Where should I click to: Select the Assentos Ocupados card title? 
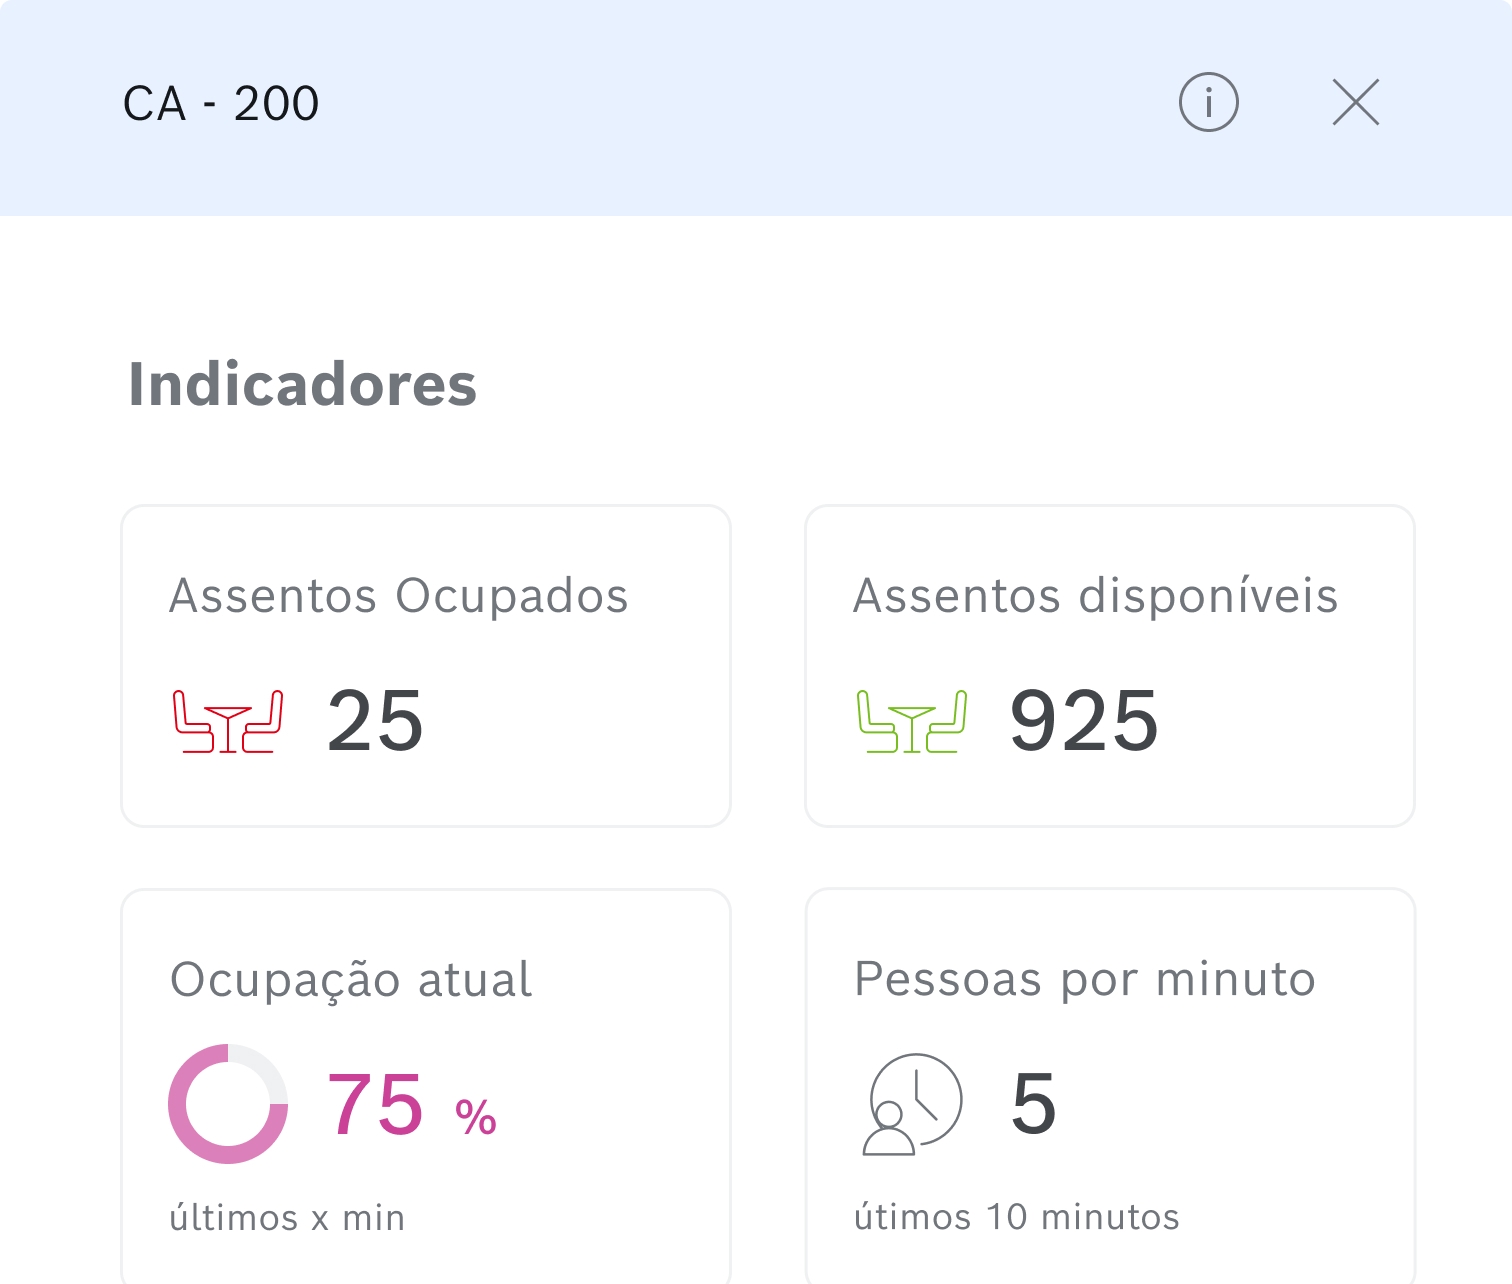(398, 596)
